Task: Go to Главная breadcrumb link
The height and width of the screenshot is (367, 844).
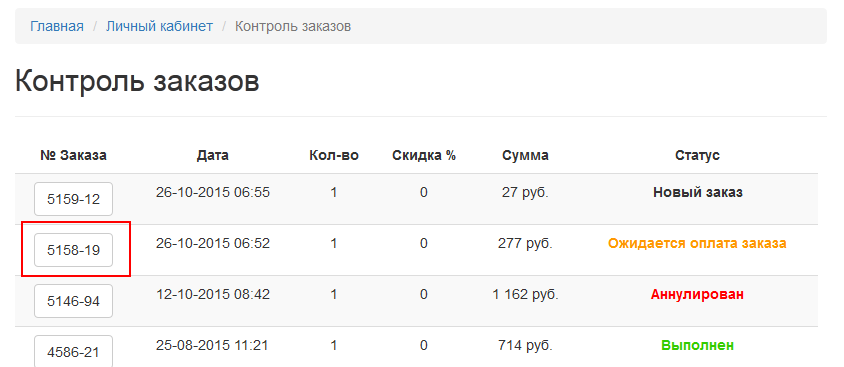Action: coord(57,26)
